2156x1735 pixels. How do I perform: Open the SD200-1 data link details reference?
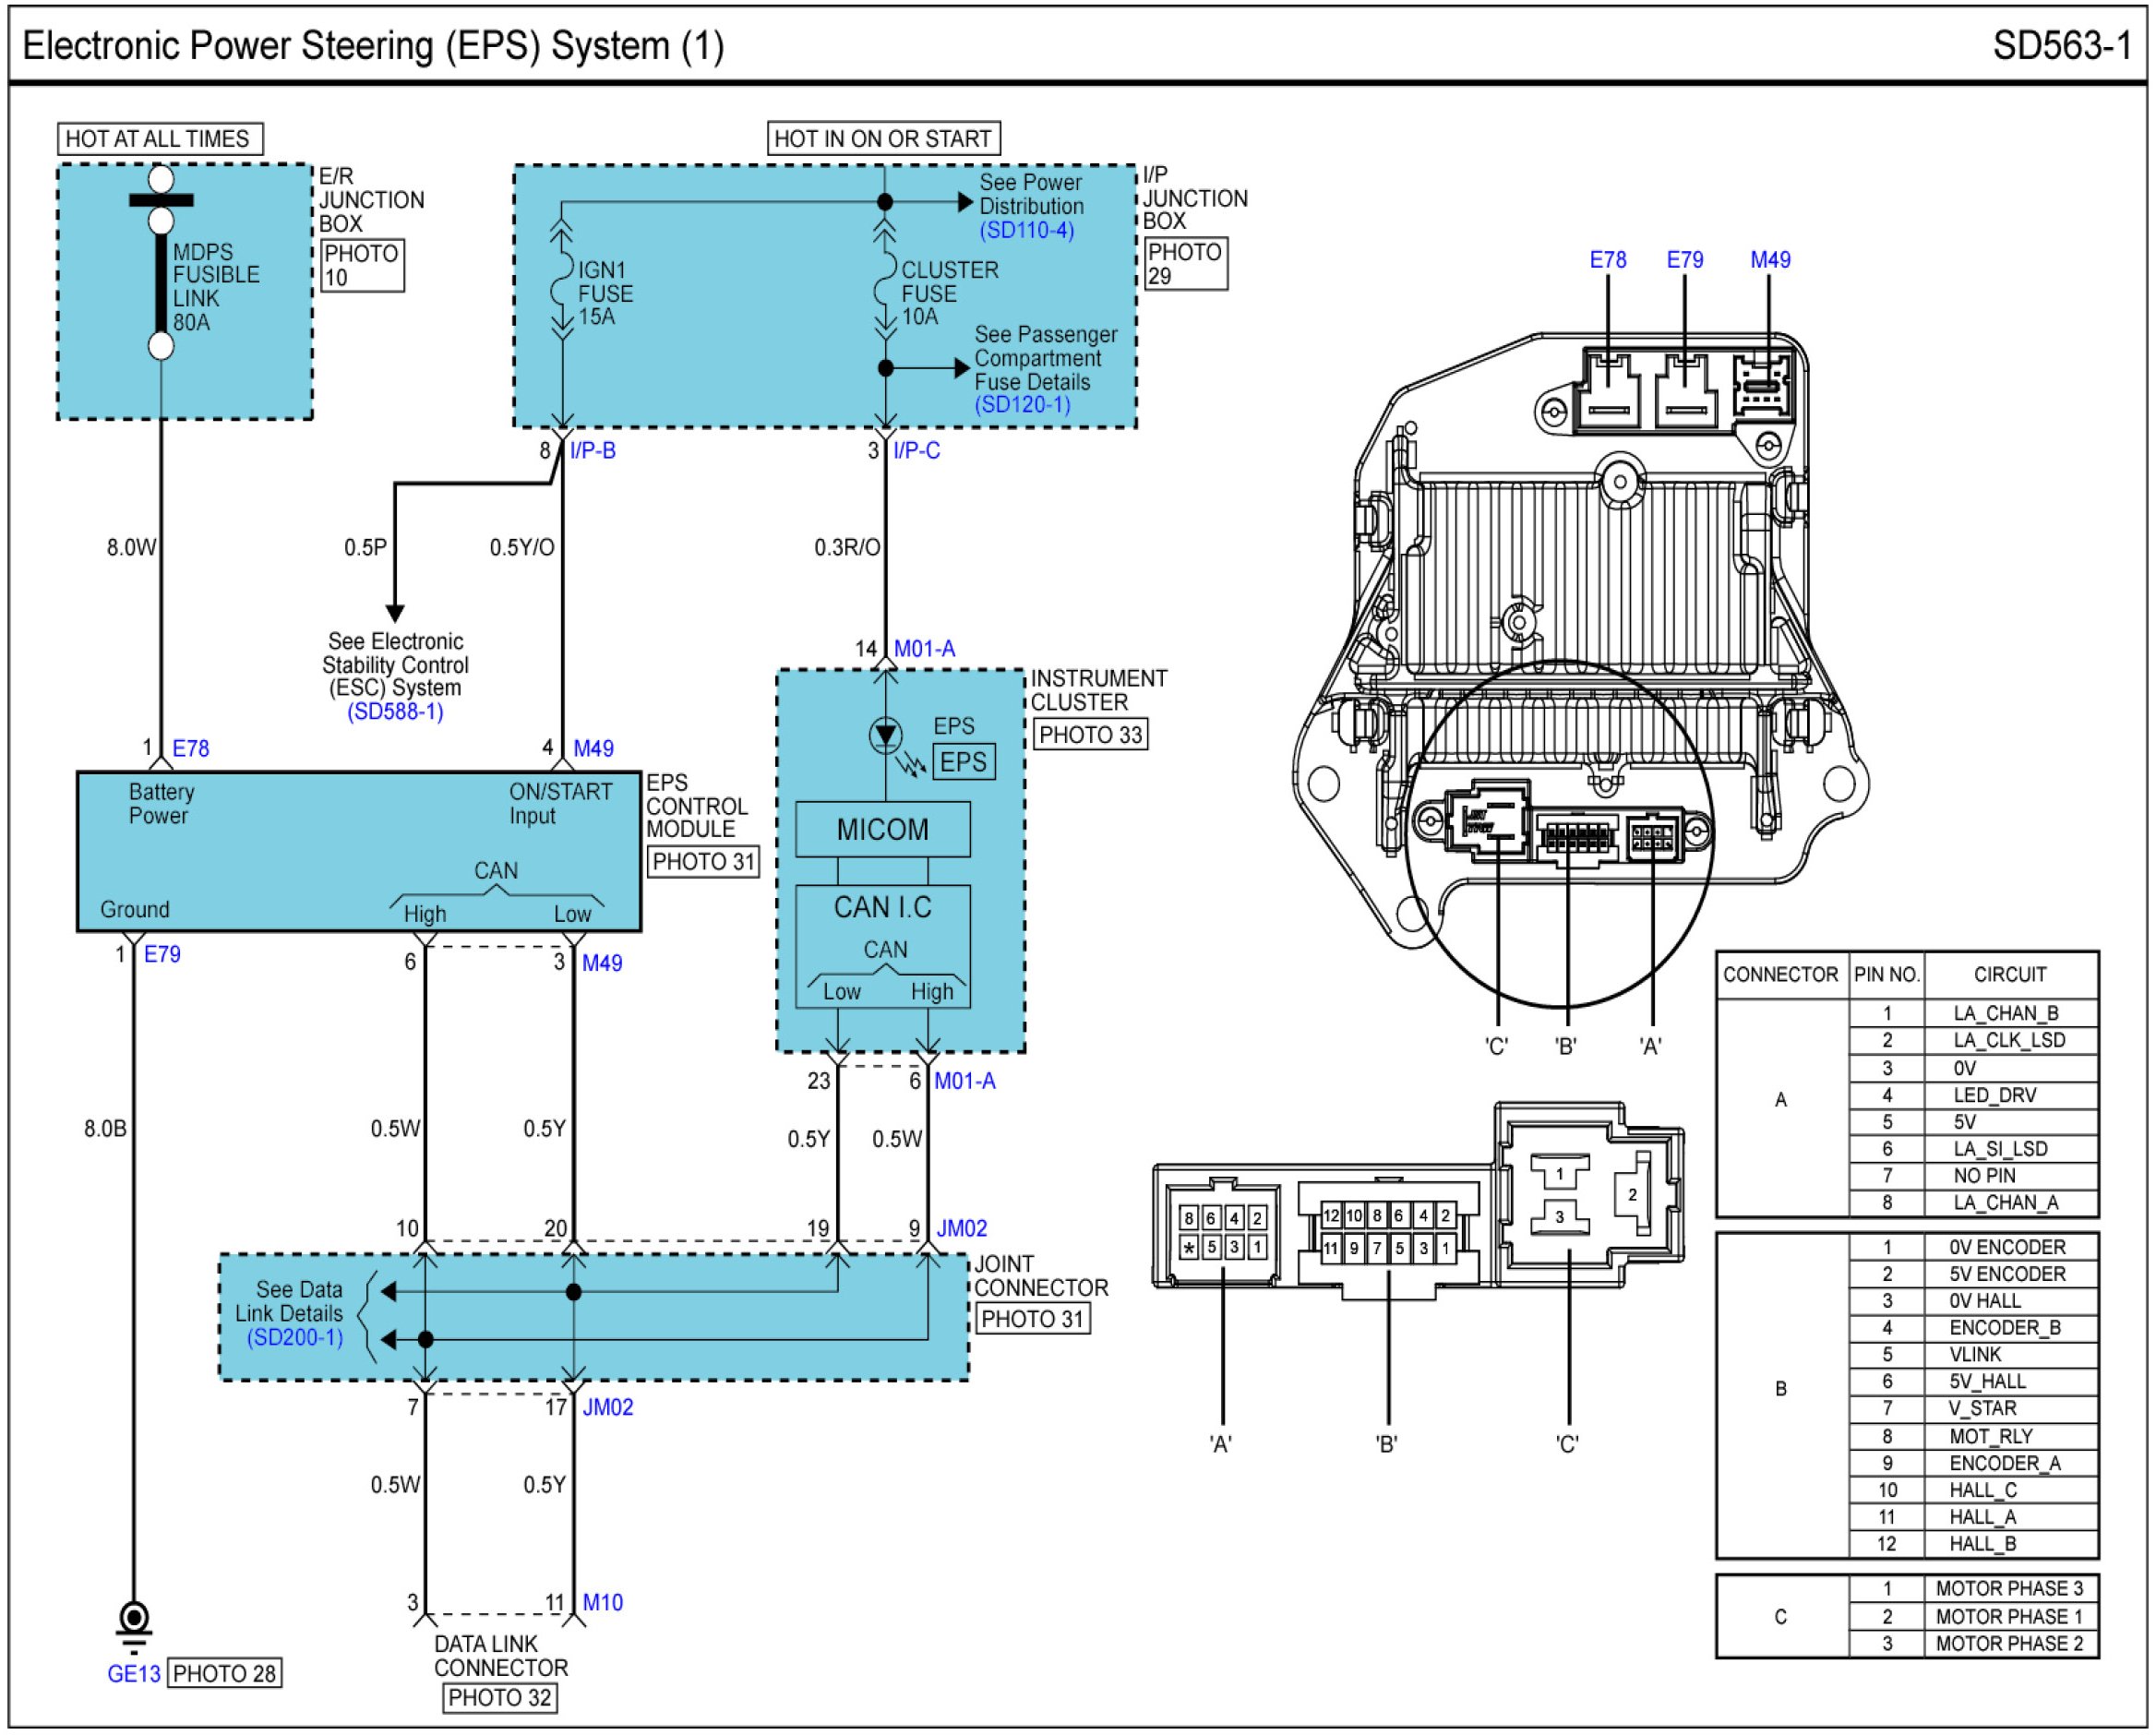tap(295, 1337)
